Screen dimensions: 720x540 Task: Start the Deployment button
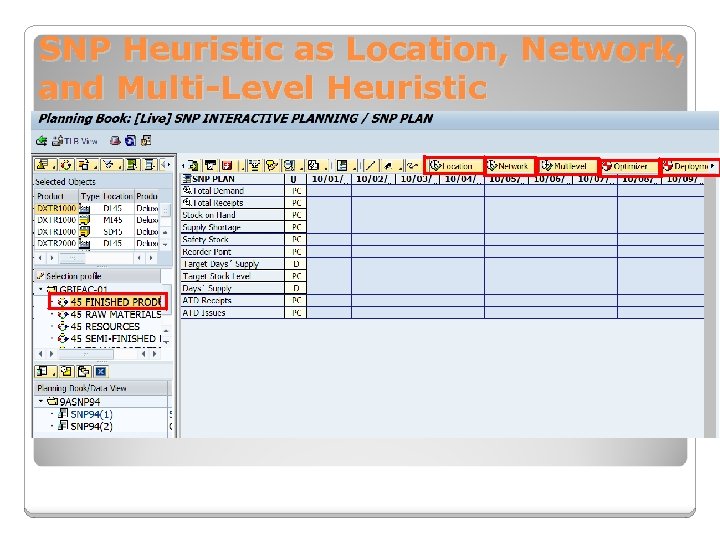point(687,167)
